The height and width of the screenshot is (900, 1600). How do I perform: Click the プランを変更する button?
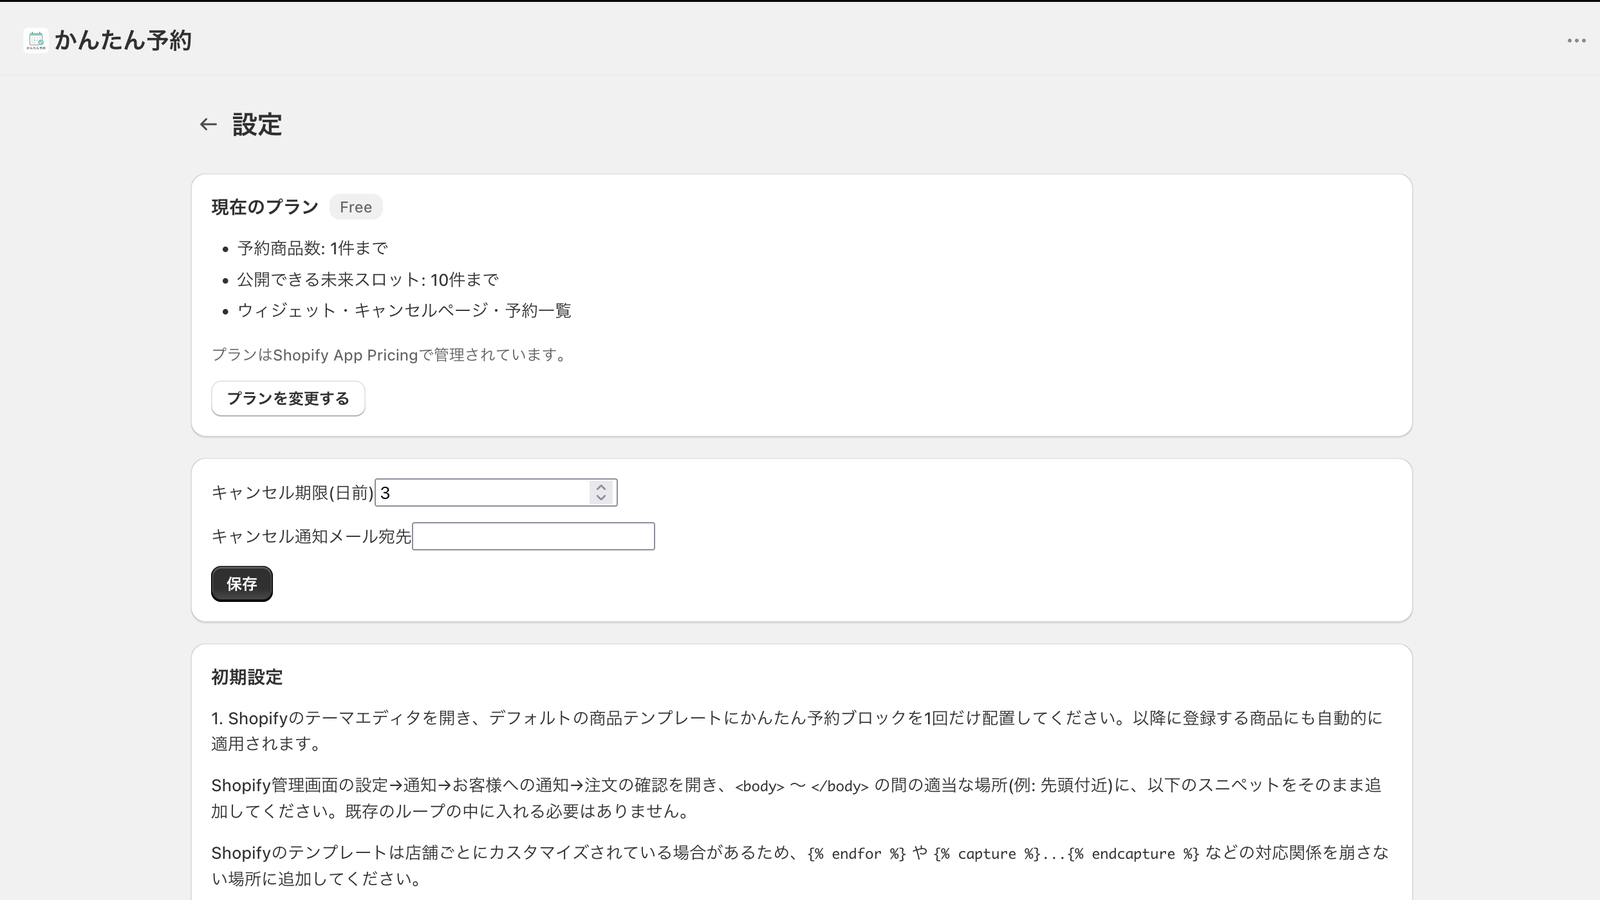point(288,398)
